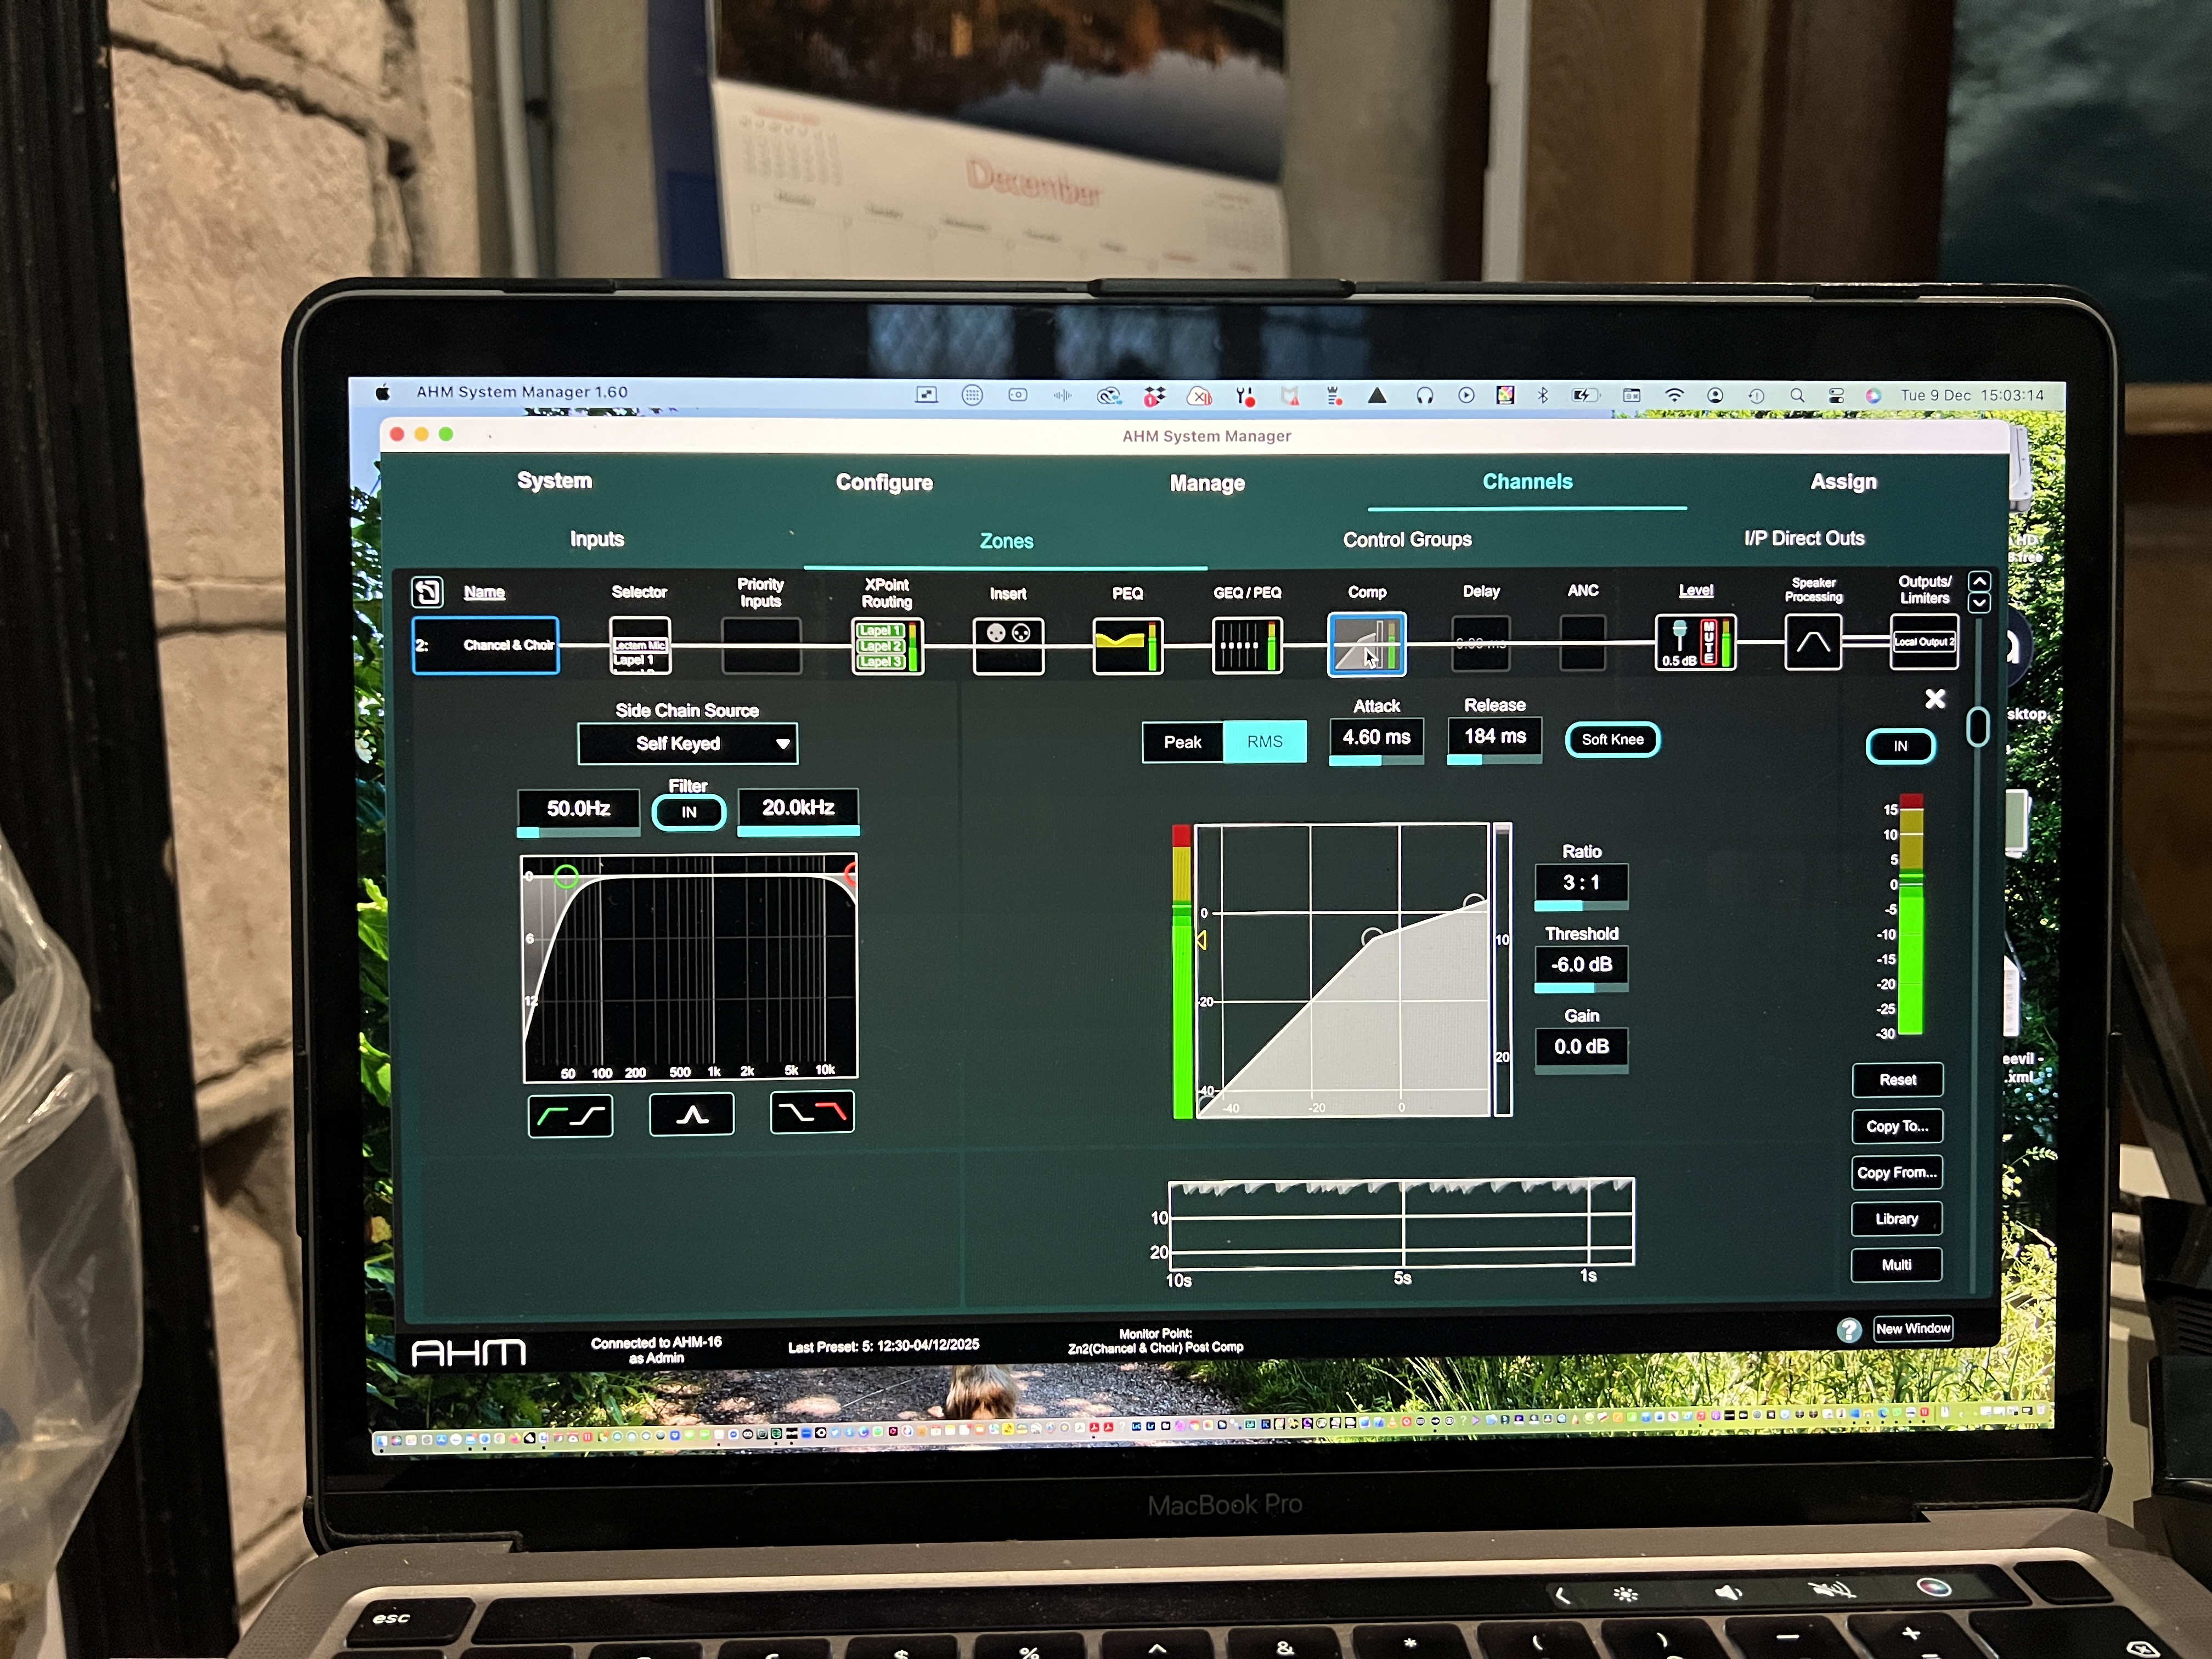Open the XPoint Routing block icon
2212x1659 pixels.
point(887,646)
